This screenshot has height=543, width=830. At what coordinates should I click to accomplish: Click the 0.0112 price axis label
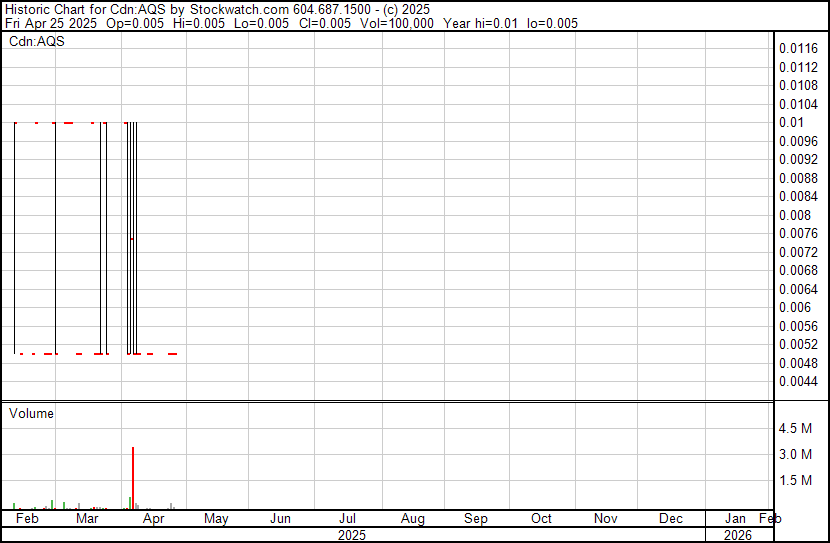pyautogui.click(x=798, y=67)
